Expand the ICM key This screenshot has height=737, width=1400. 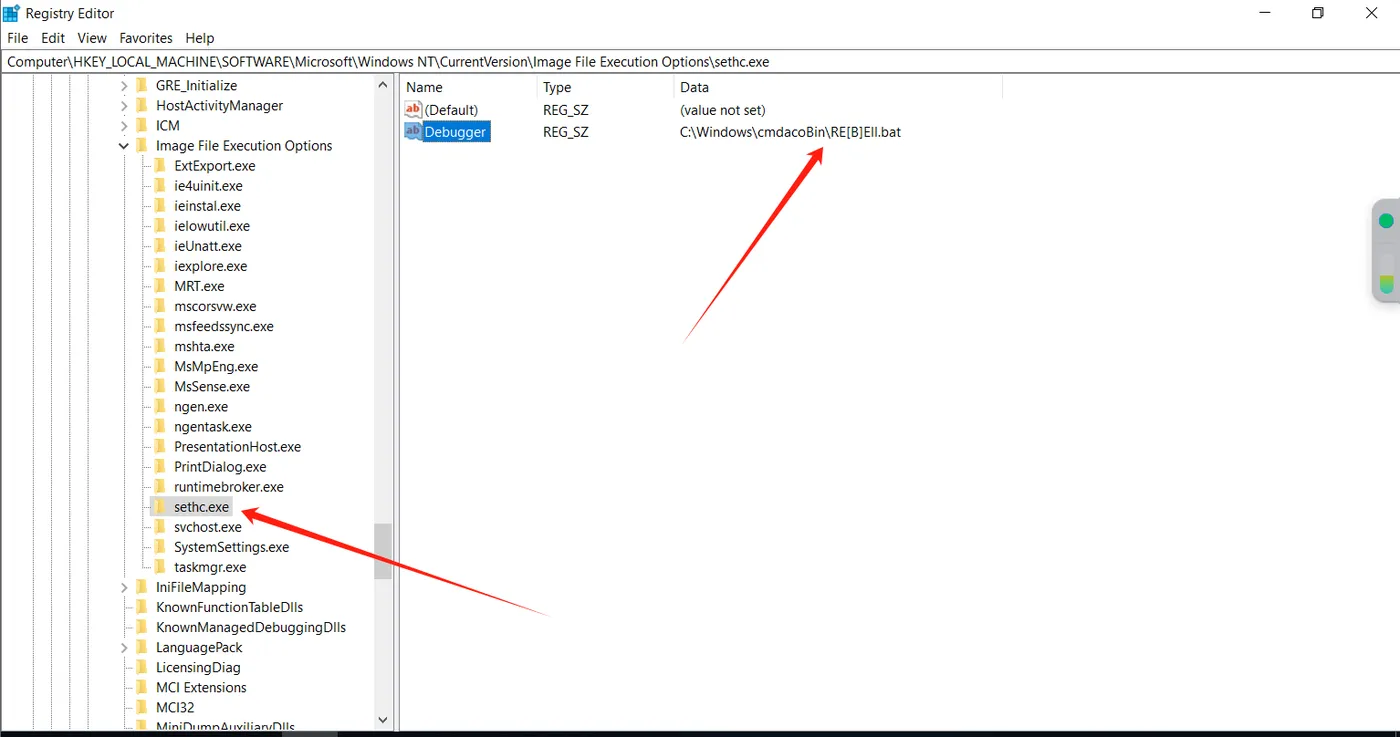click(x=124, y=126)
